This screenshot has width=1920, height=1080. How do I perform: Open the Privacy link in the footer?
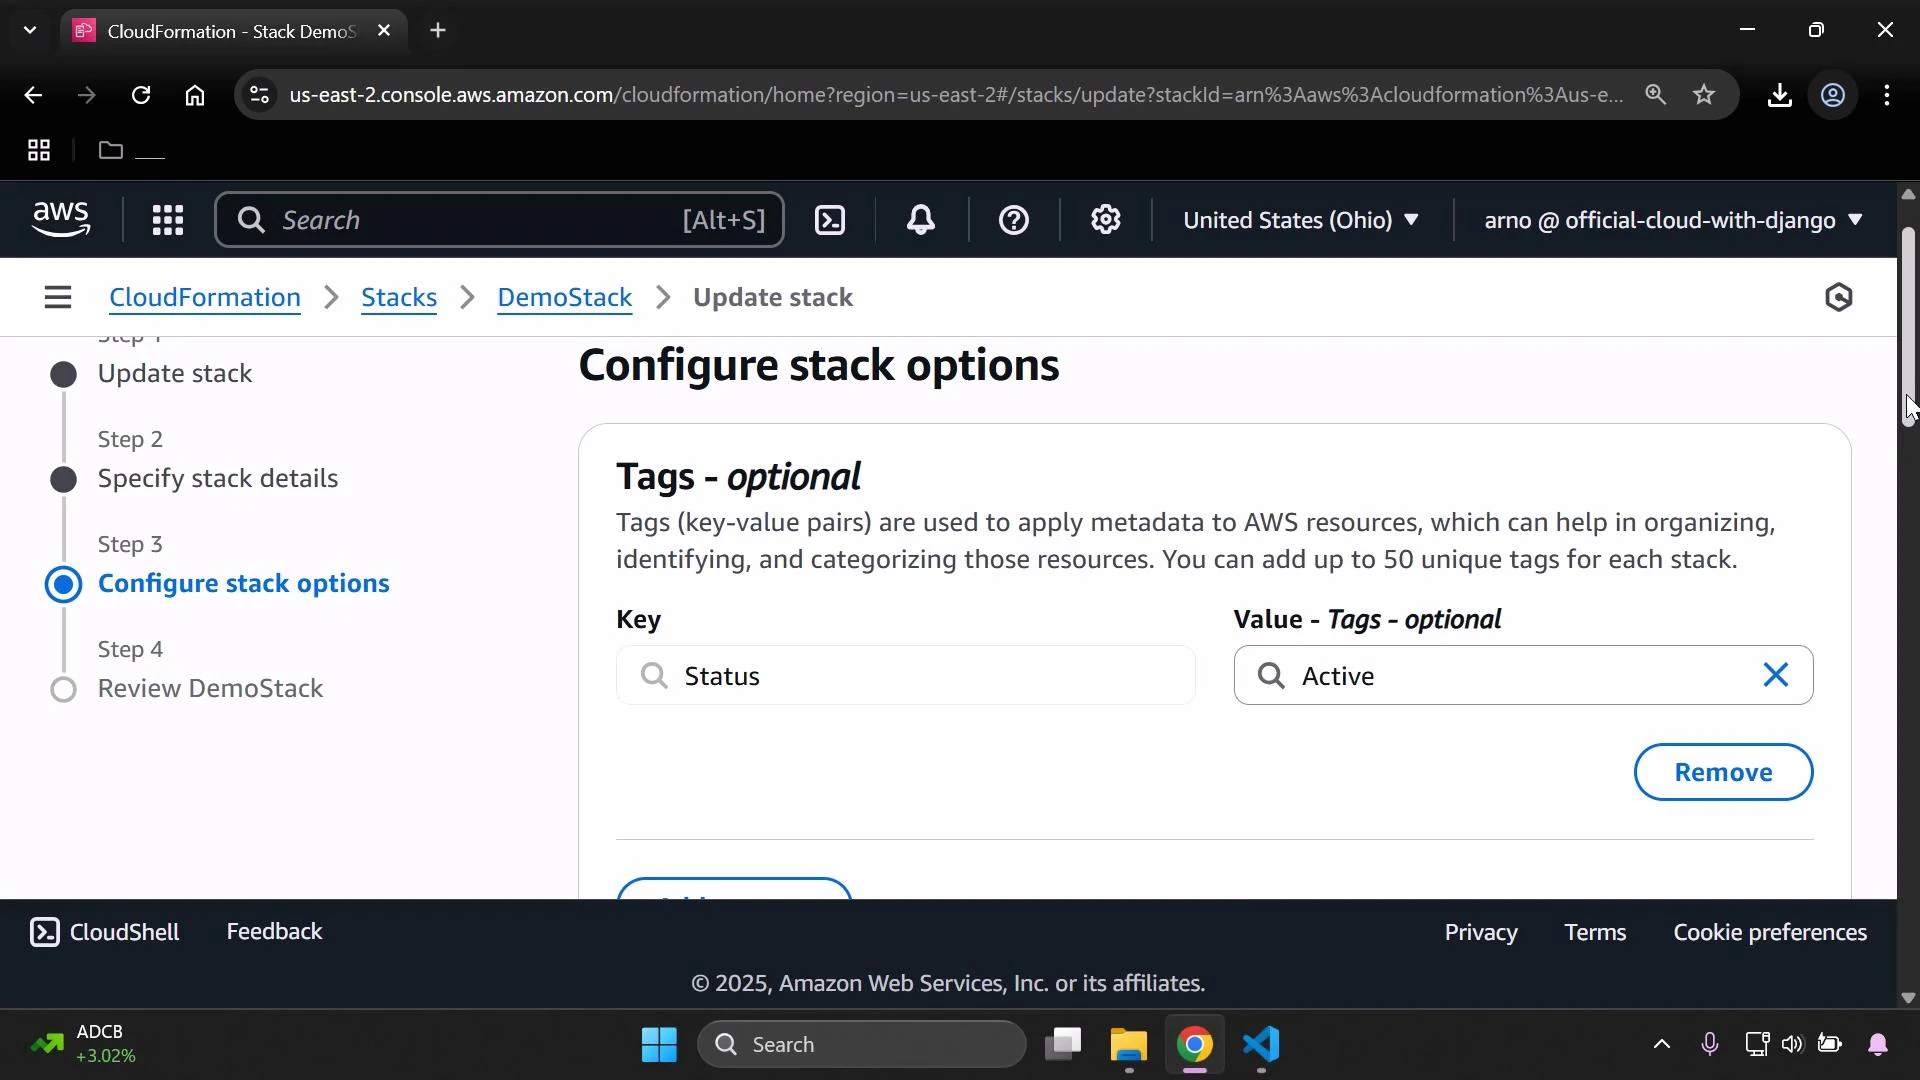tap(1481, 931)
